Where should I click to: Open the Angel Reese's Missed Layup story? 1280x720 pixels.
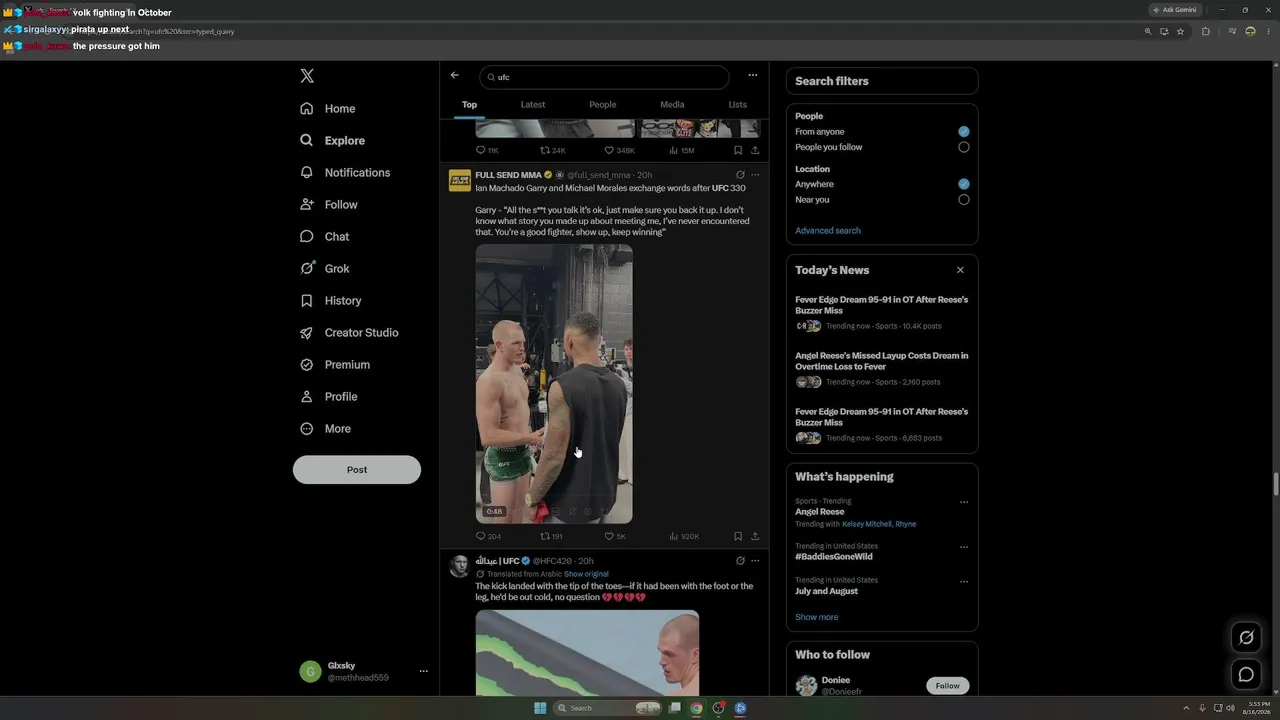pyautogui.click(x=882, y=368)
